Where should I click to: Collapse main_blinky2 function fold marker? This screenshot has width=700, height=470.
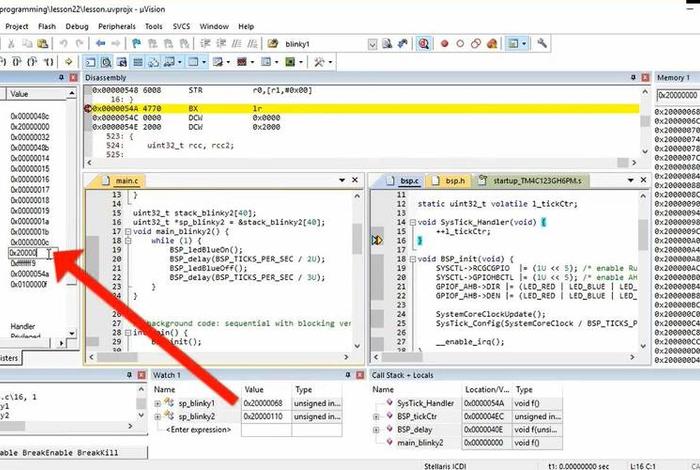(x=128, y=232)
